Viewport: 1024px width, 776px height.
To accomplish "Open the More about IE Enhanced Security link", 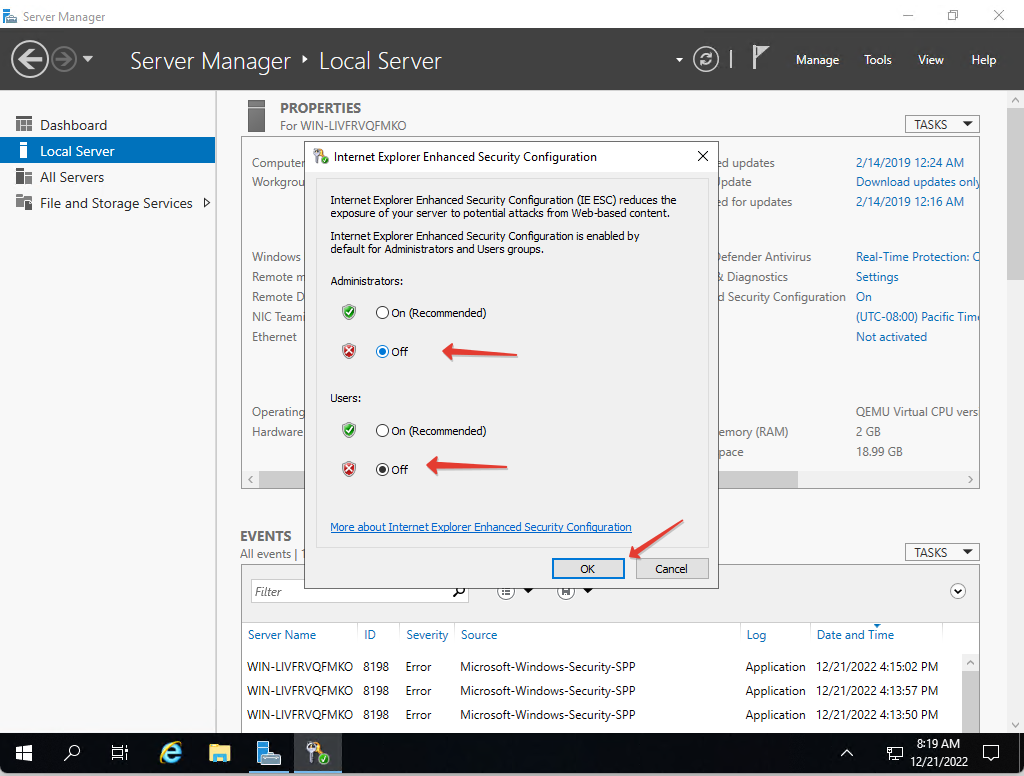I will 480,527.
